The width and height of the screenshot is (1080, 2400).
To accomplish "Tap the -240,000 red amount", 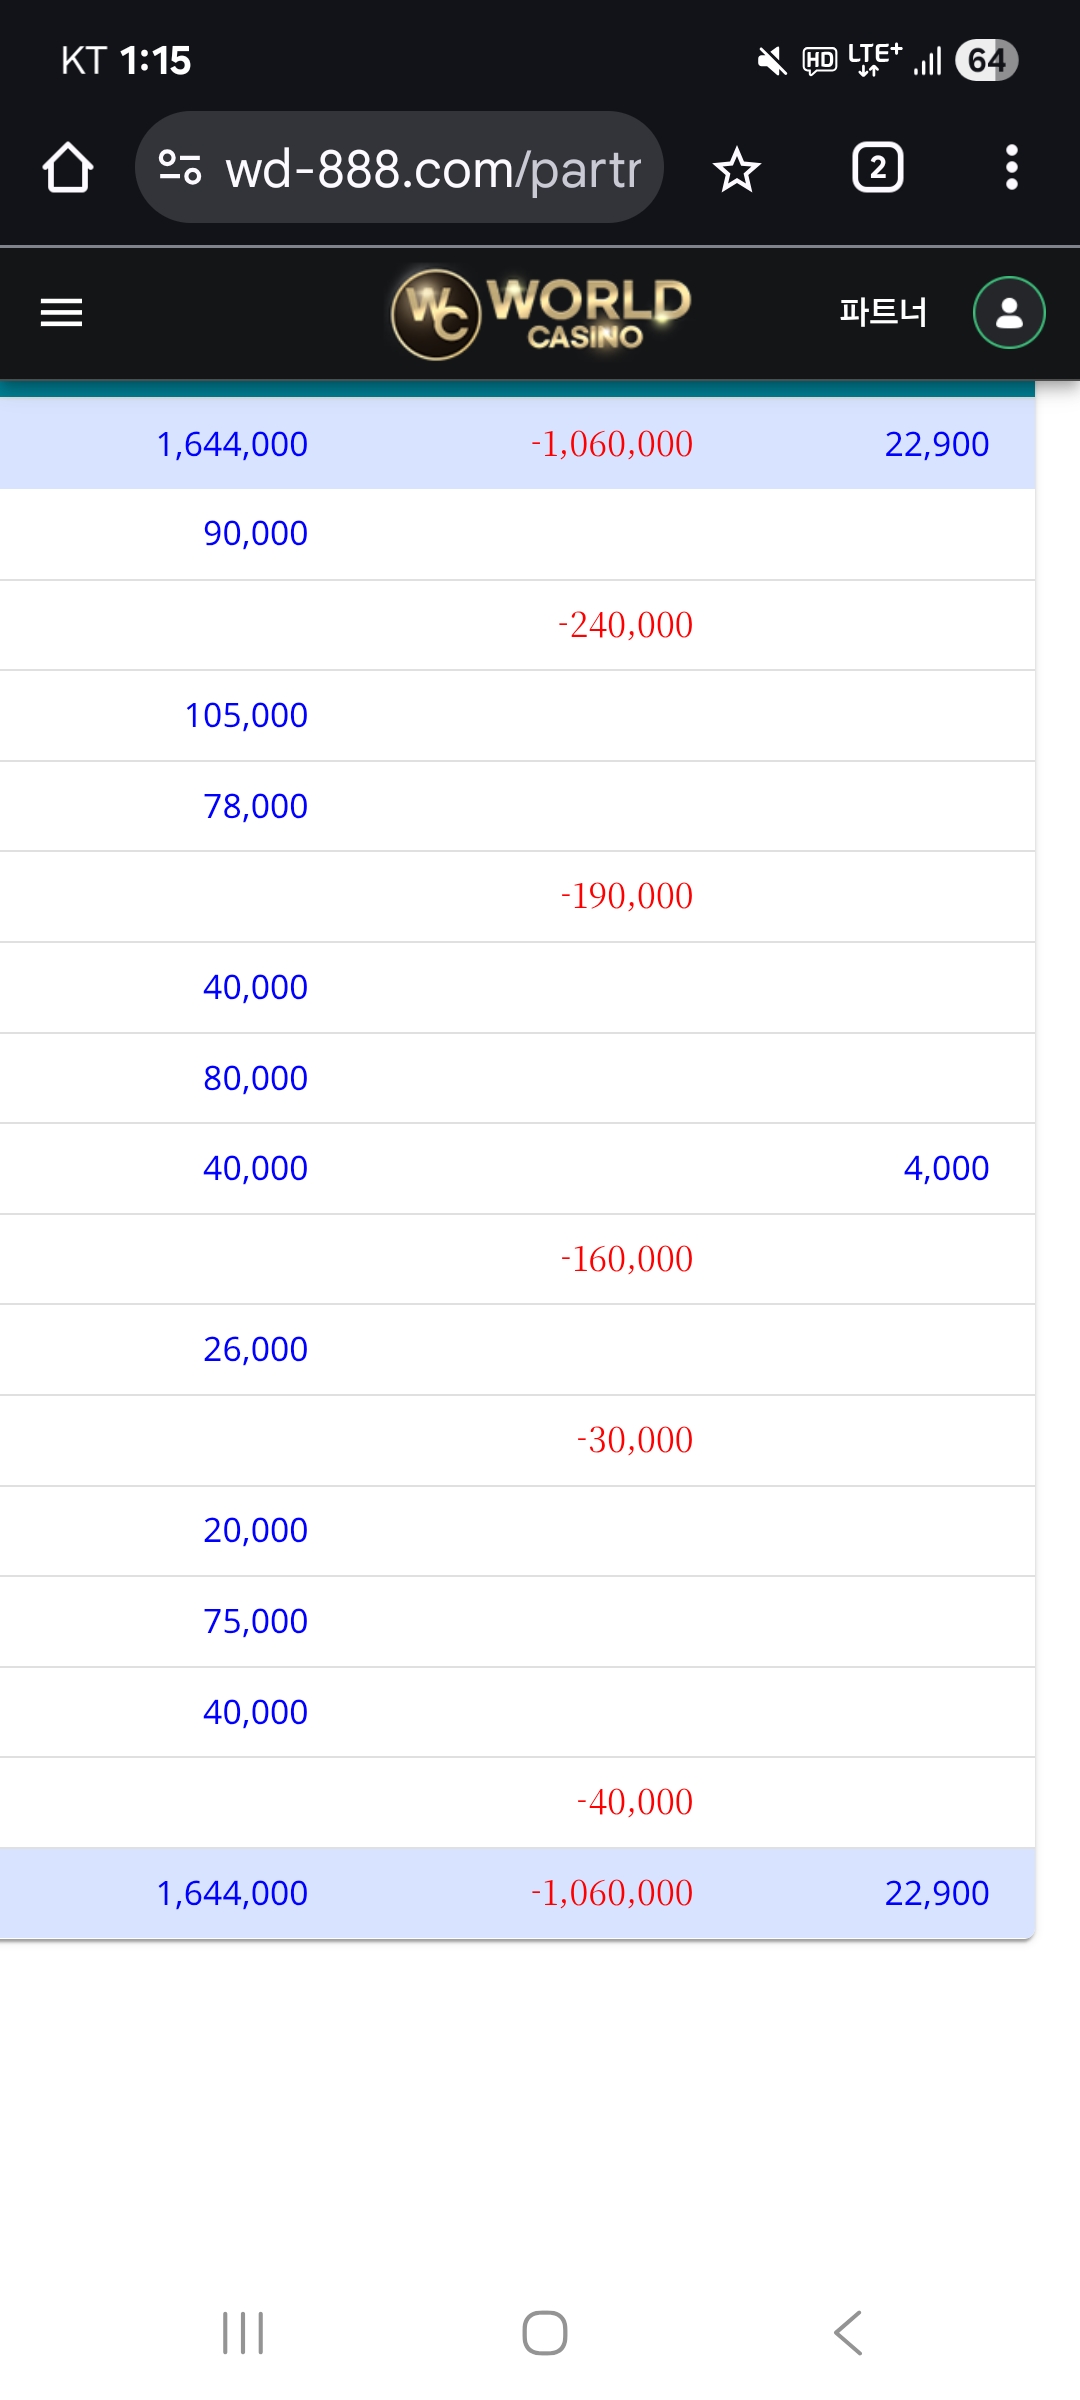I will click(x=625, y=625).
